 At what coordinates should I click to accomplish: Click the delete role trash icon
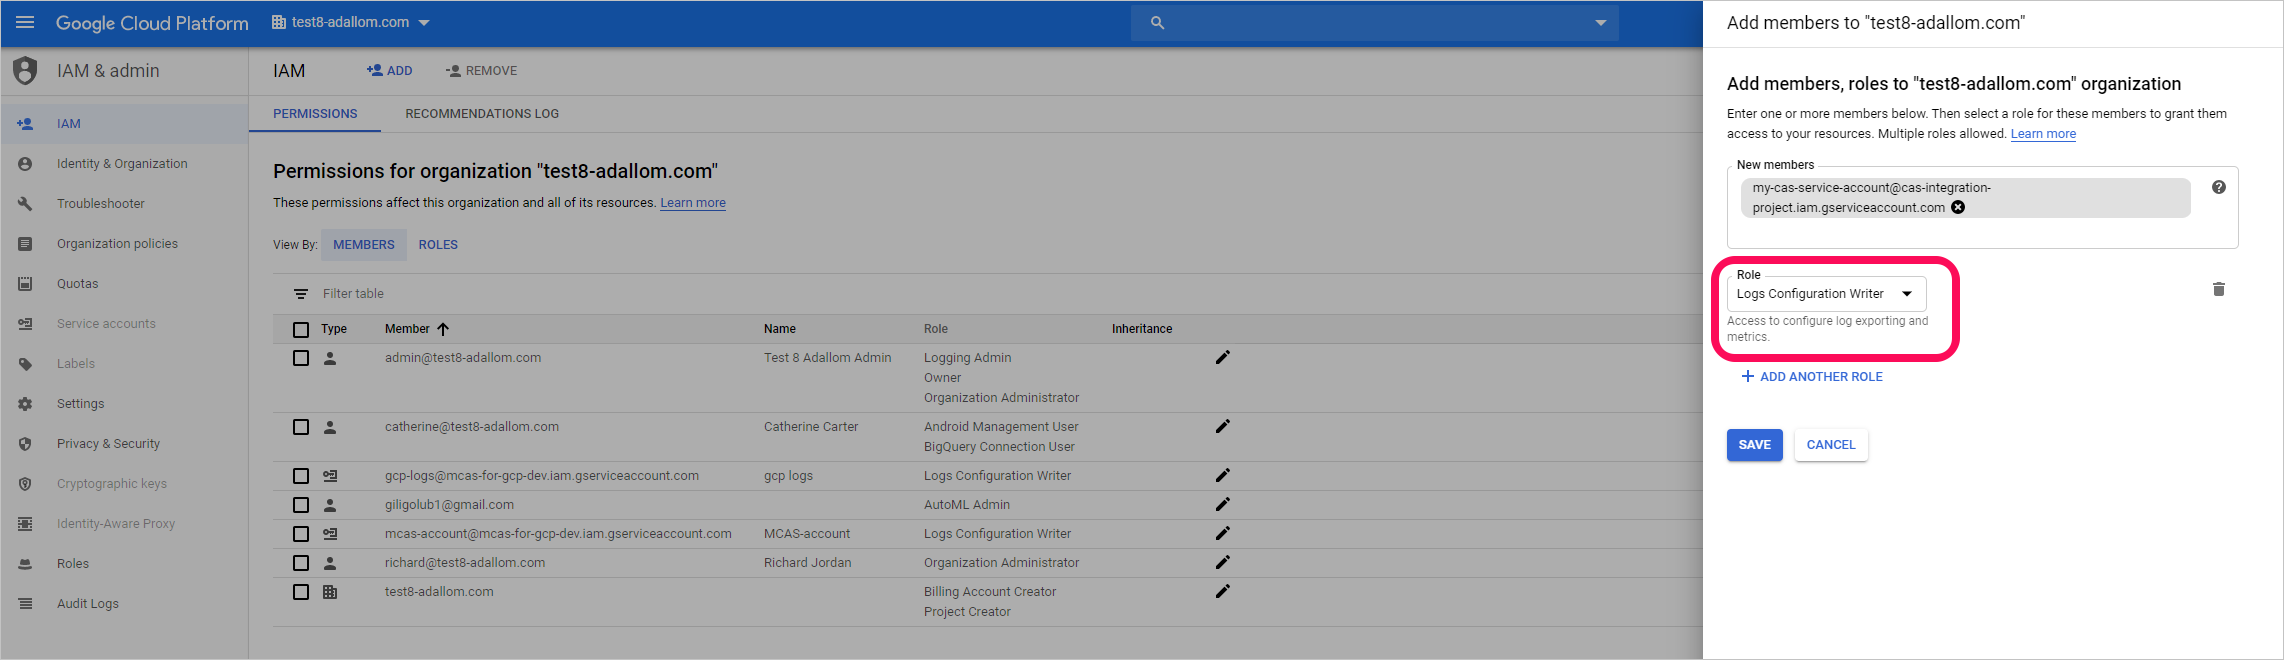(2218, 289)
